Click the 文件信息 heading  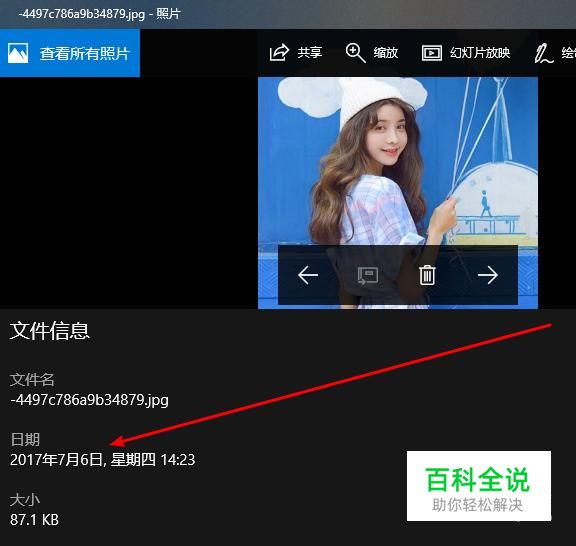[50, 331]
